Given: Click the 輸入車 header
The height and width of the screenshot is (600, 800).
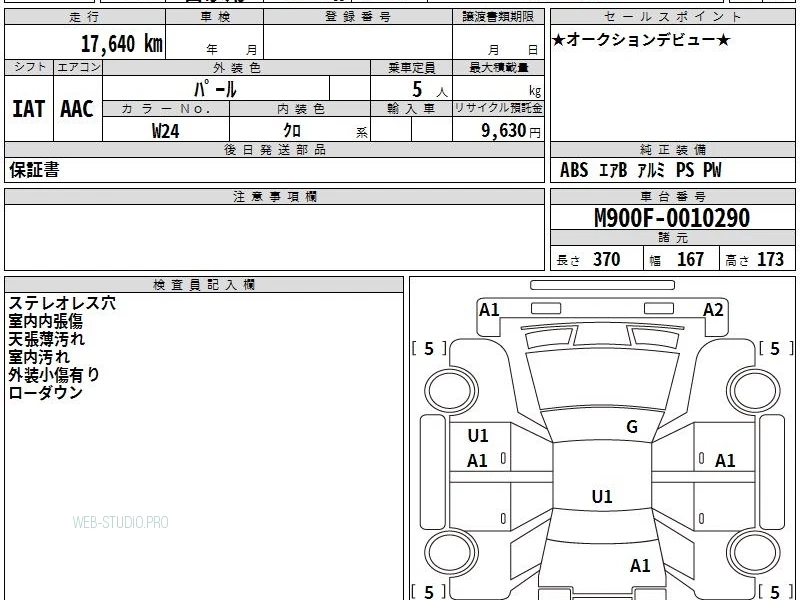Looking at the screenshot, I should pyautogui.click(x=411, y=109).
